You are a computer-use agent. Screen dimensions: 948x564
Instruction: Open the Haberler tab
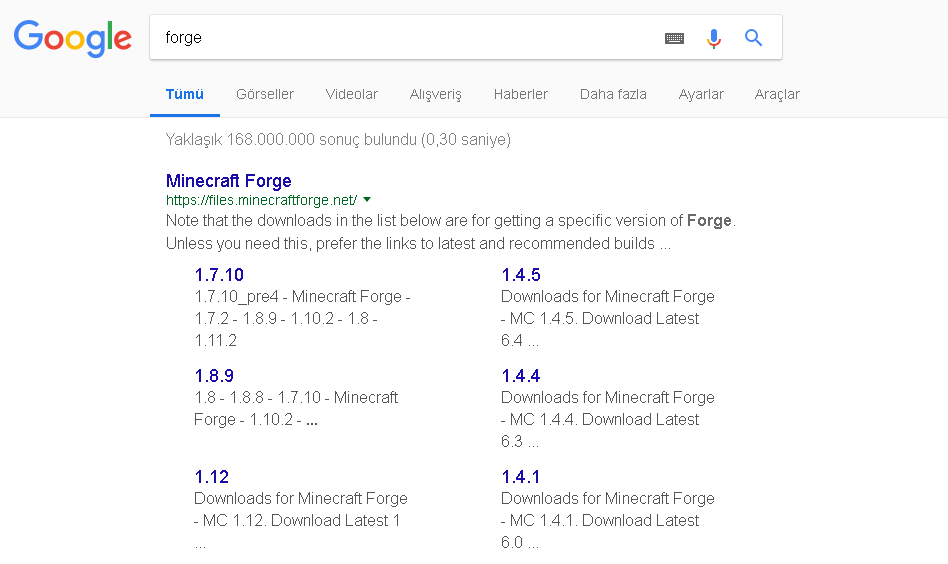521,94
